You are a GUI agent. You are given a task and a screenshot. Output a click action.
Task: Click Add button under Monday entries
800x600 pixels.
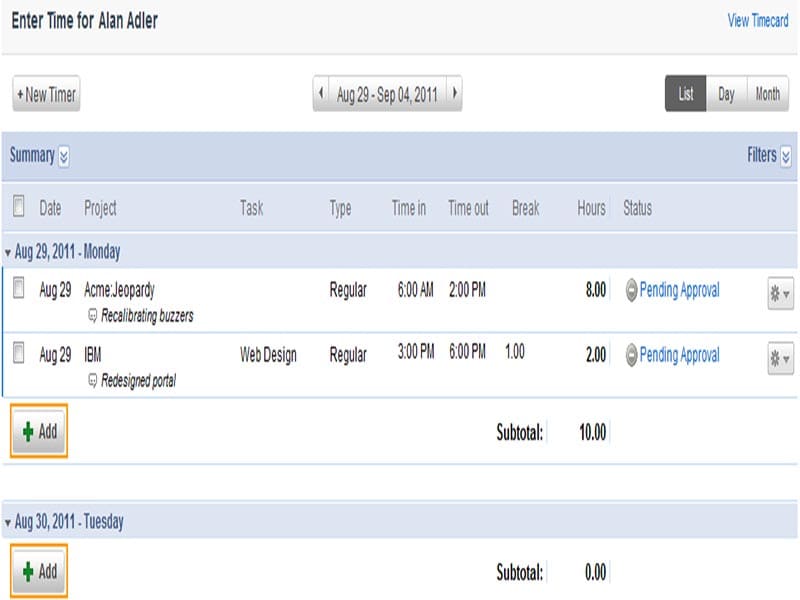point(39,432)
